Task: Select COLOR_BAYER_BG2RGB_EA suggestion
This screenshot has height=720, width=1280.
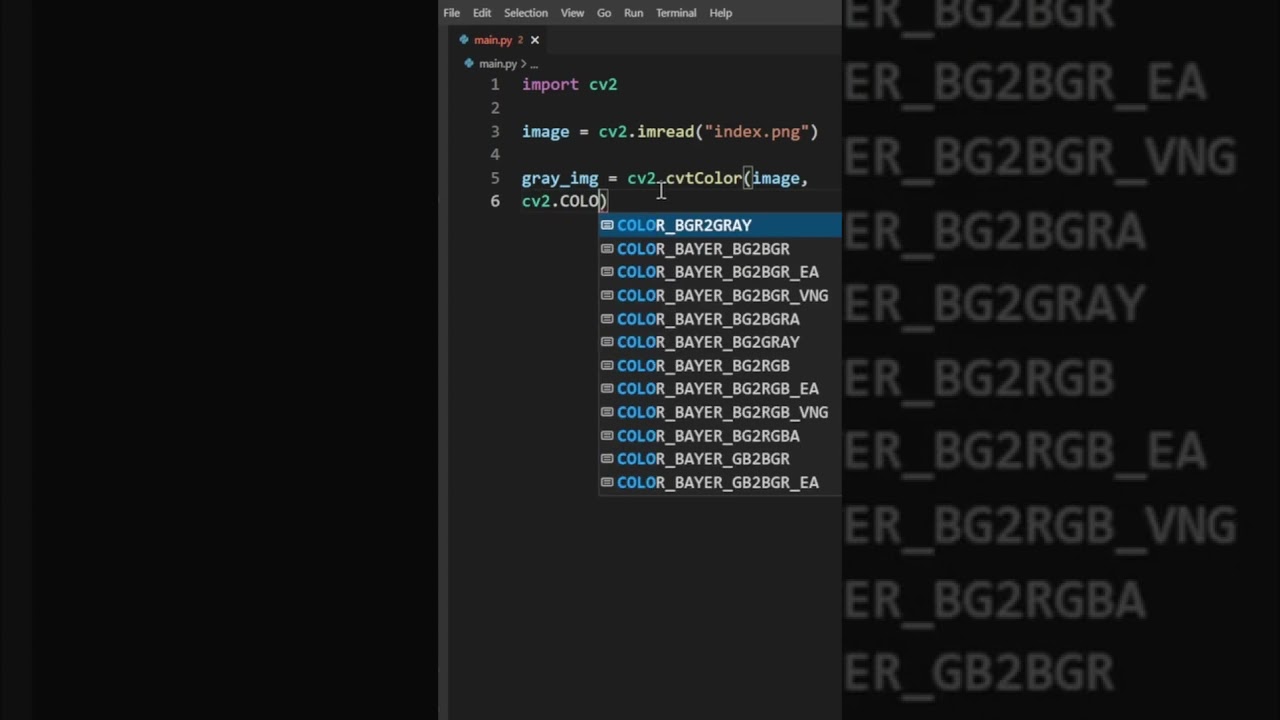Action: (x=720, y=389)
